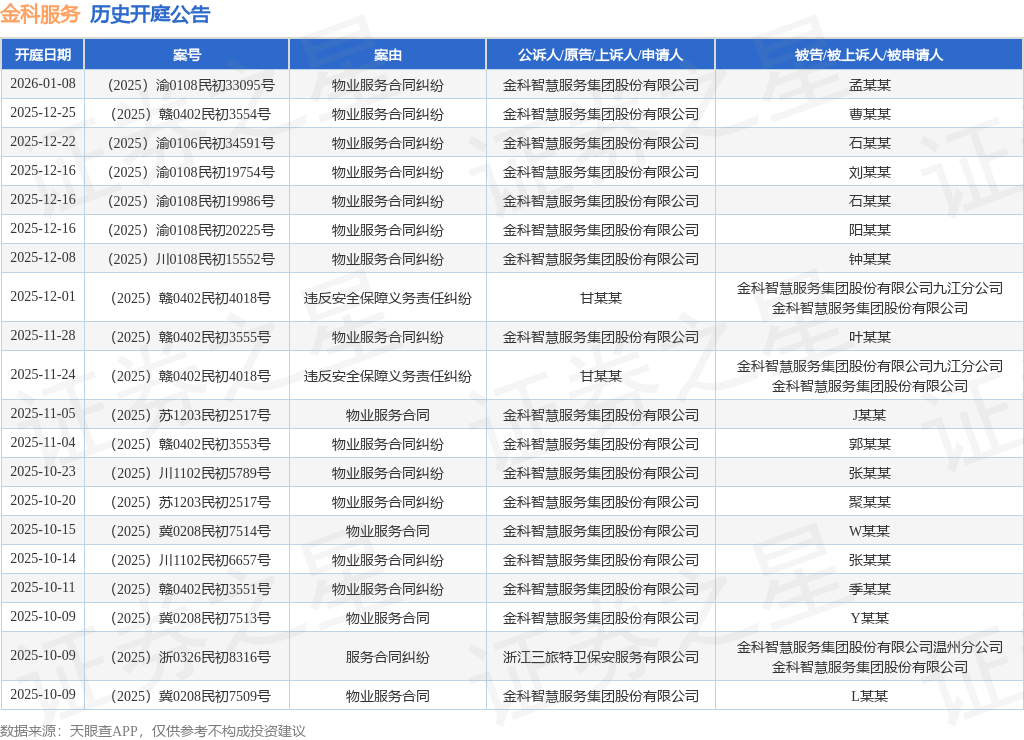Click defendant 钟某某
Image resolution: width=1024 pixels, height=740 pixels.
pyautogui.click(x=869, y=259)
